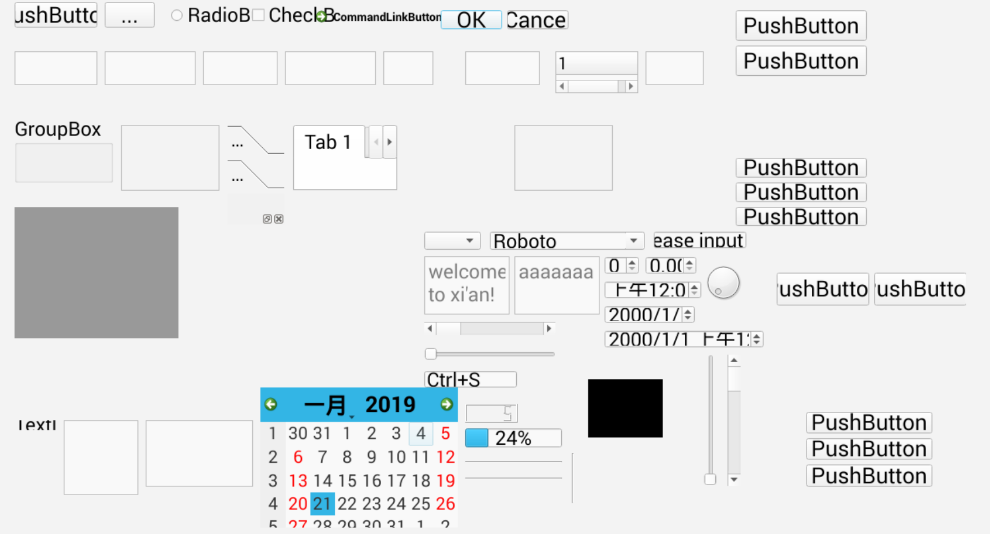Image resolution: width=990 pixels, height=534 pixels.
Task: Click the 'welcome to xi'an!' text box
Action: 467,285
